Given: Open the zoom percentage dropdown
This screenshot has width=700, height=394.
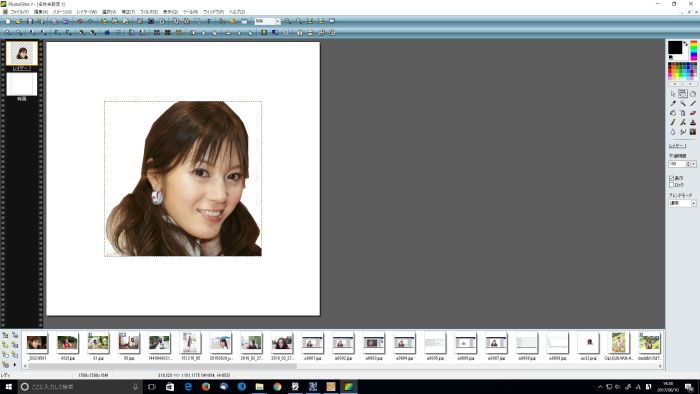Looking at the screenshot, I should click(277, 21).
